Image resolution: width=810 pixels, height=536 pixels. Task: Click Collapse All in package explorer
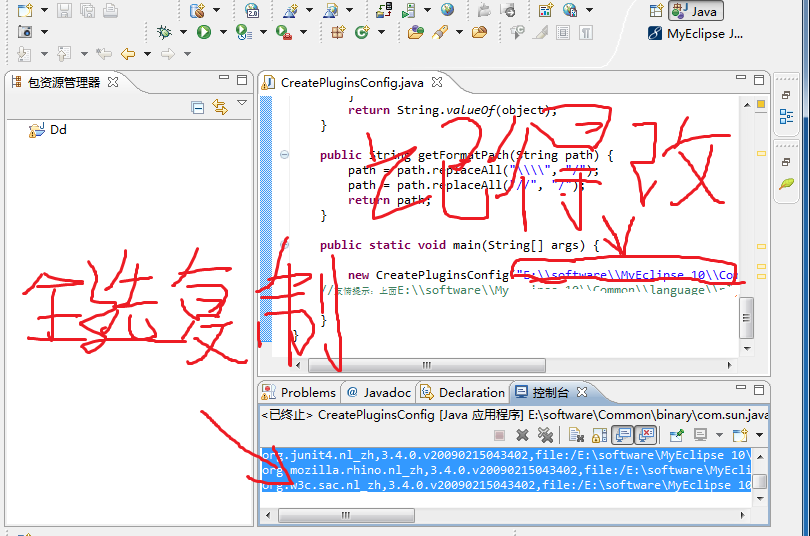(198, 107)
